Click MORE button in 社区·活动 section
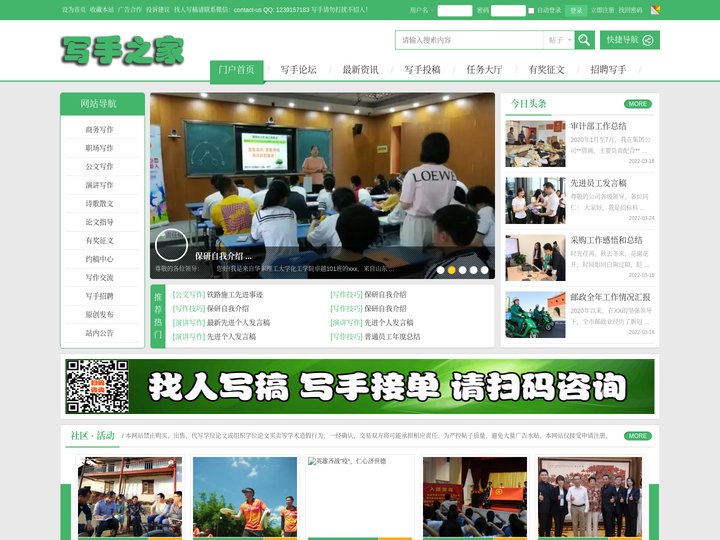This screenshot has height=540, width=720. 638,436
